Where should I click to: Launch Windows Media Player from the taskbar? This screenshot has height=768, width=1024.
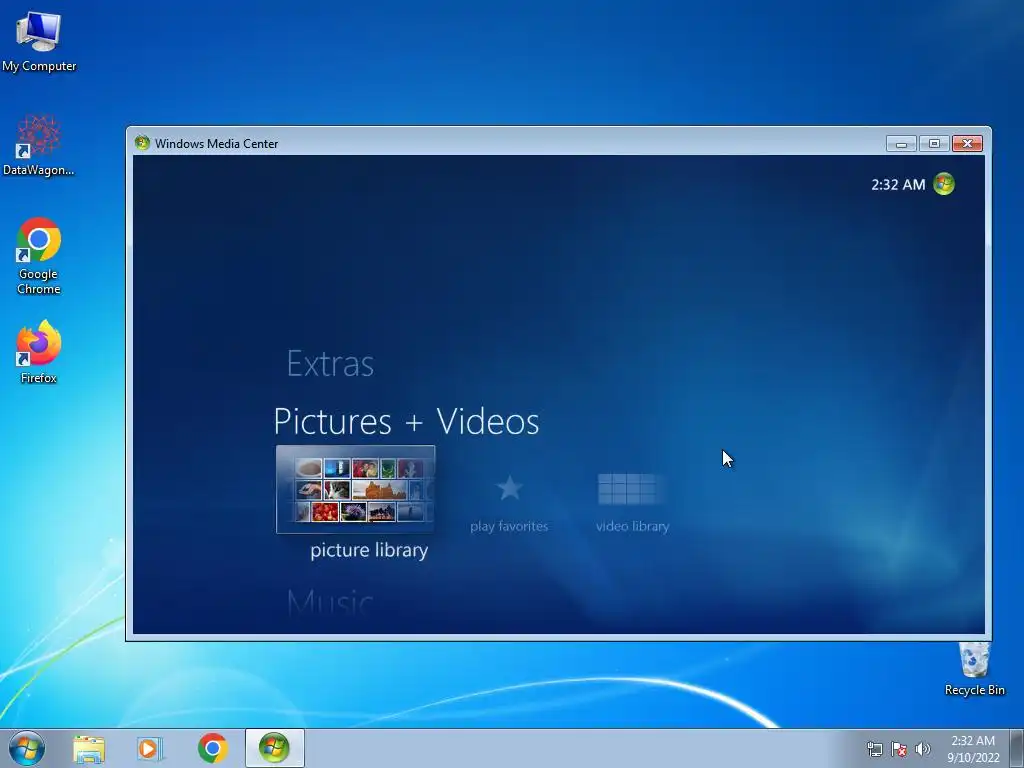coord(150,749)
